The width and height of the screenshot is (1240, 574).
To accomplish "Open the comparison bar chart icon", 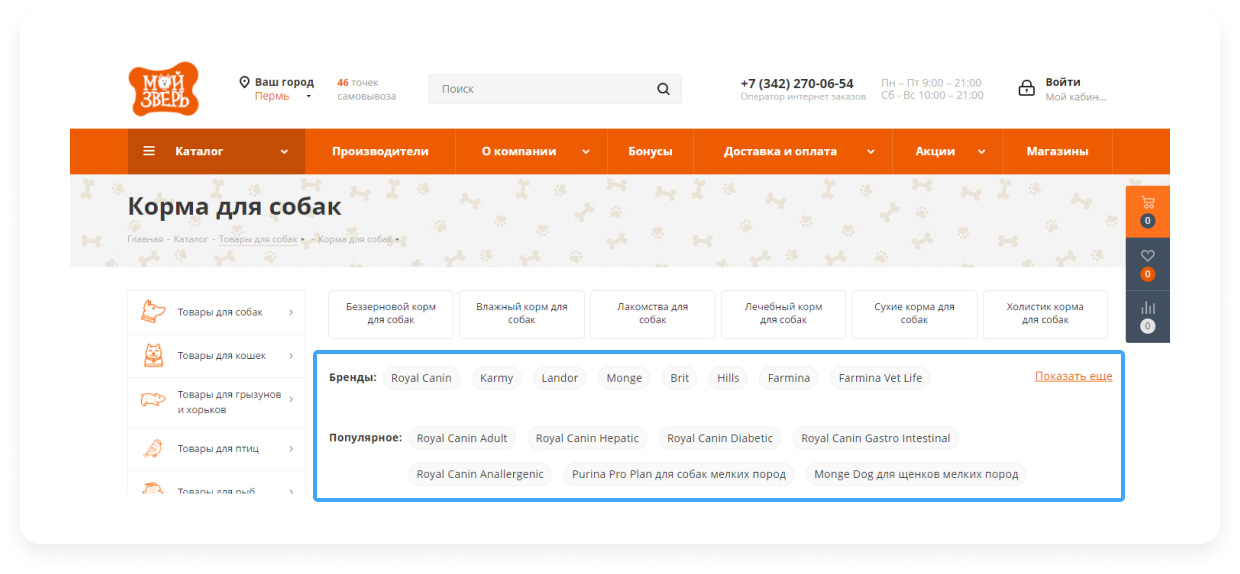I will [1147, 308].
